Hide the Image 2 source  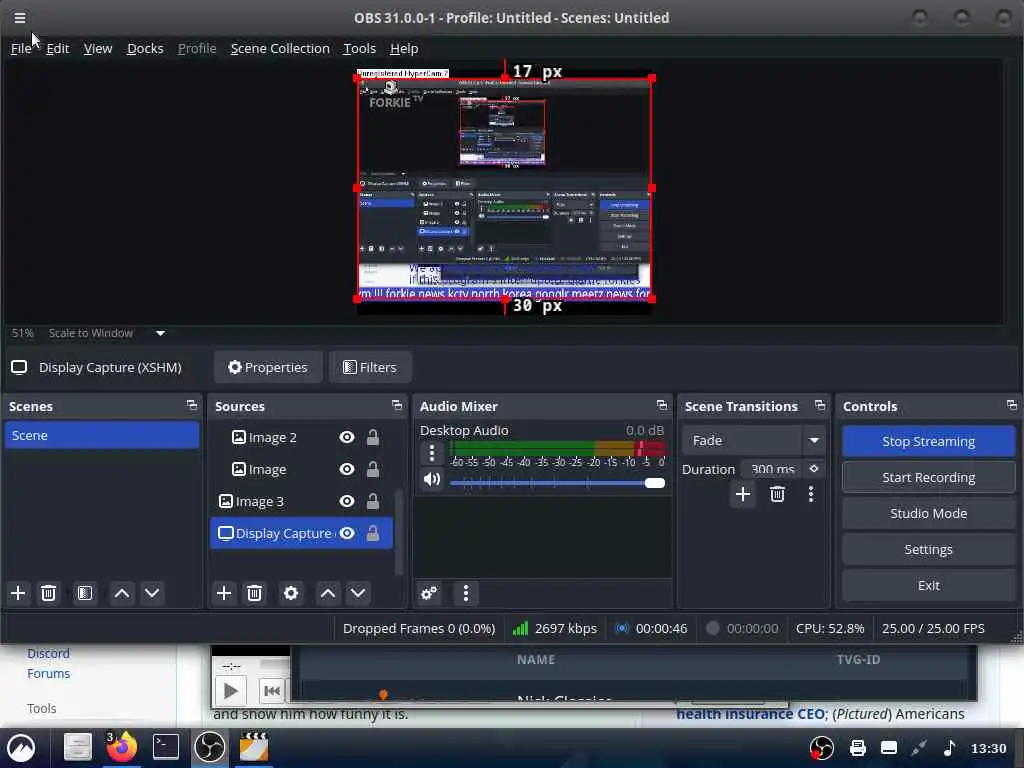[x=347, y=437]
